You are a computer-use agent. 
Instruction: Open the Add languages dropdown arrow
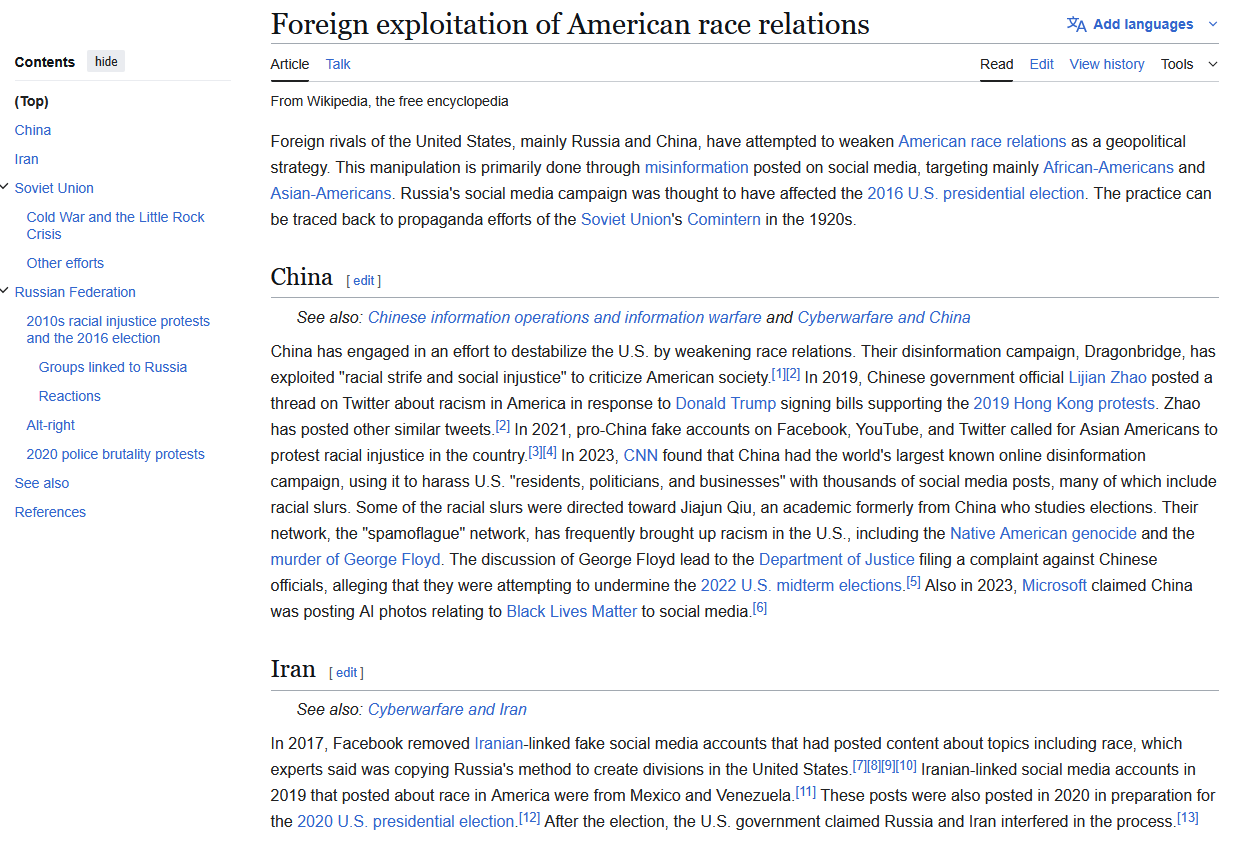[1213, 24]
